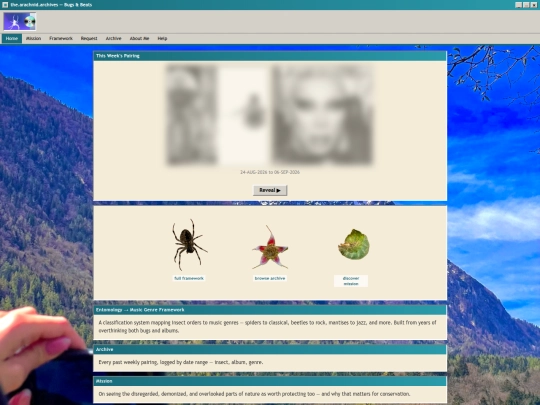The image size is (540, 405).
Task: Click the Archive section header
Action: (270, 350)
